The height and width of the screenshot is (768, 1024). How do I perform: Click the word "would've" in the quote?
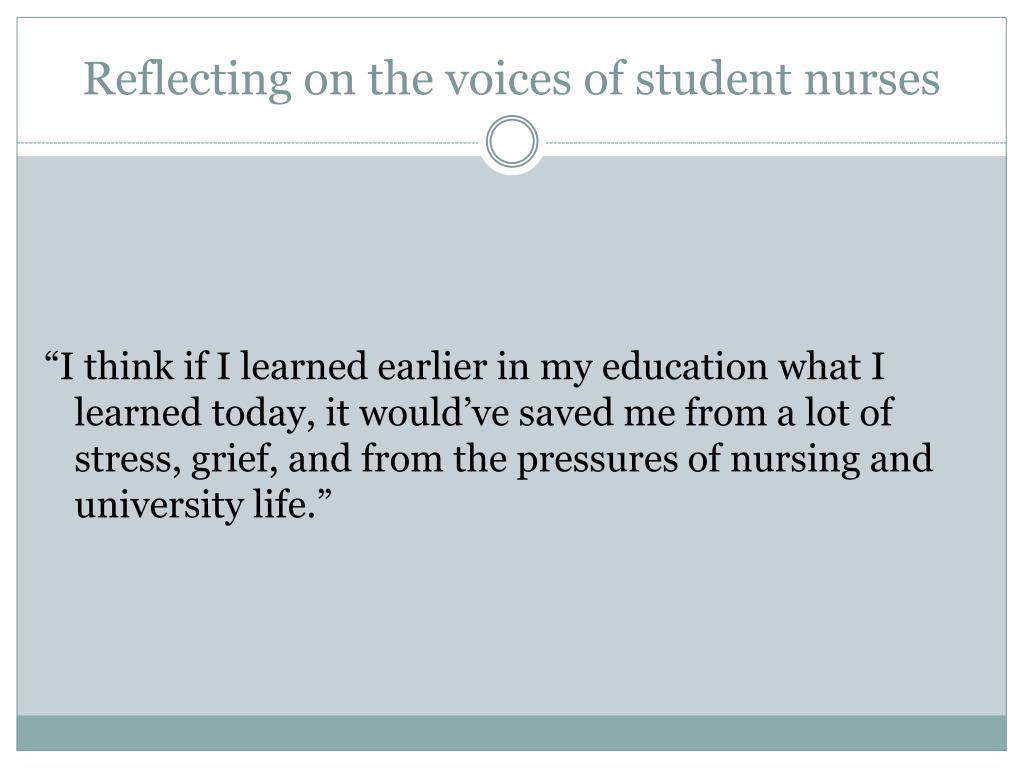pyautogui.click(x=434, y=413)
